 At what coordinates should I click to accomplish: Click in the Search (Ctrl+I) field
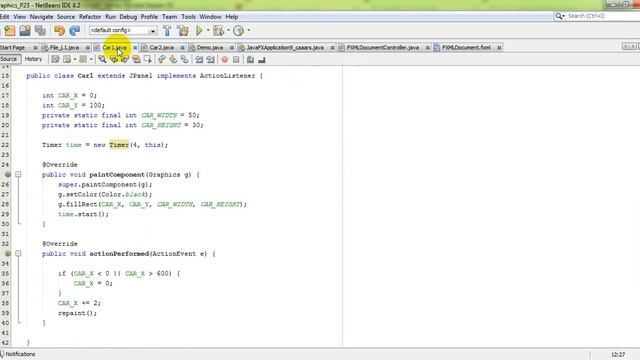[603, 16]
